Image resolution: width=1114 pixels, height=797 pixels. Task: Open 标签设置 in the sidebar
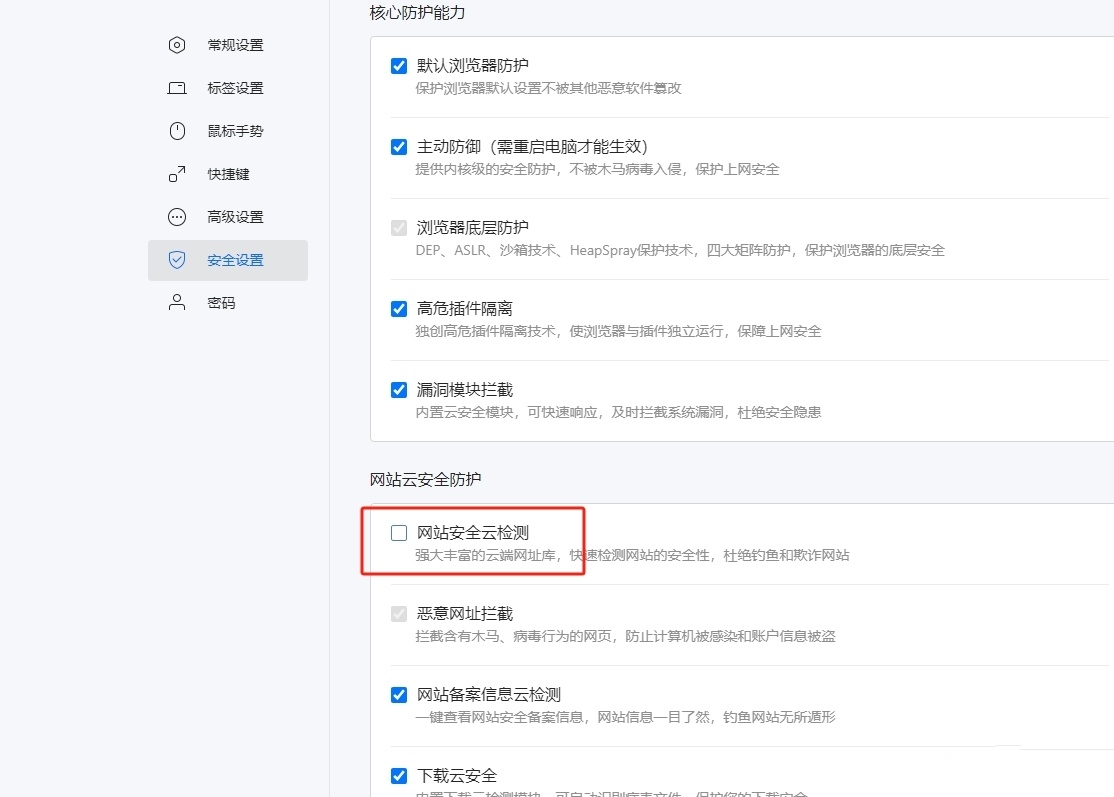point(227,88)
